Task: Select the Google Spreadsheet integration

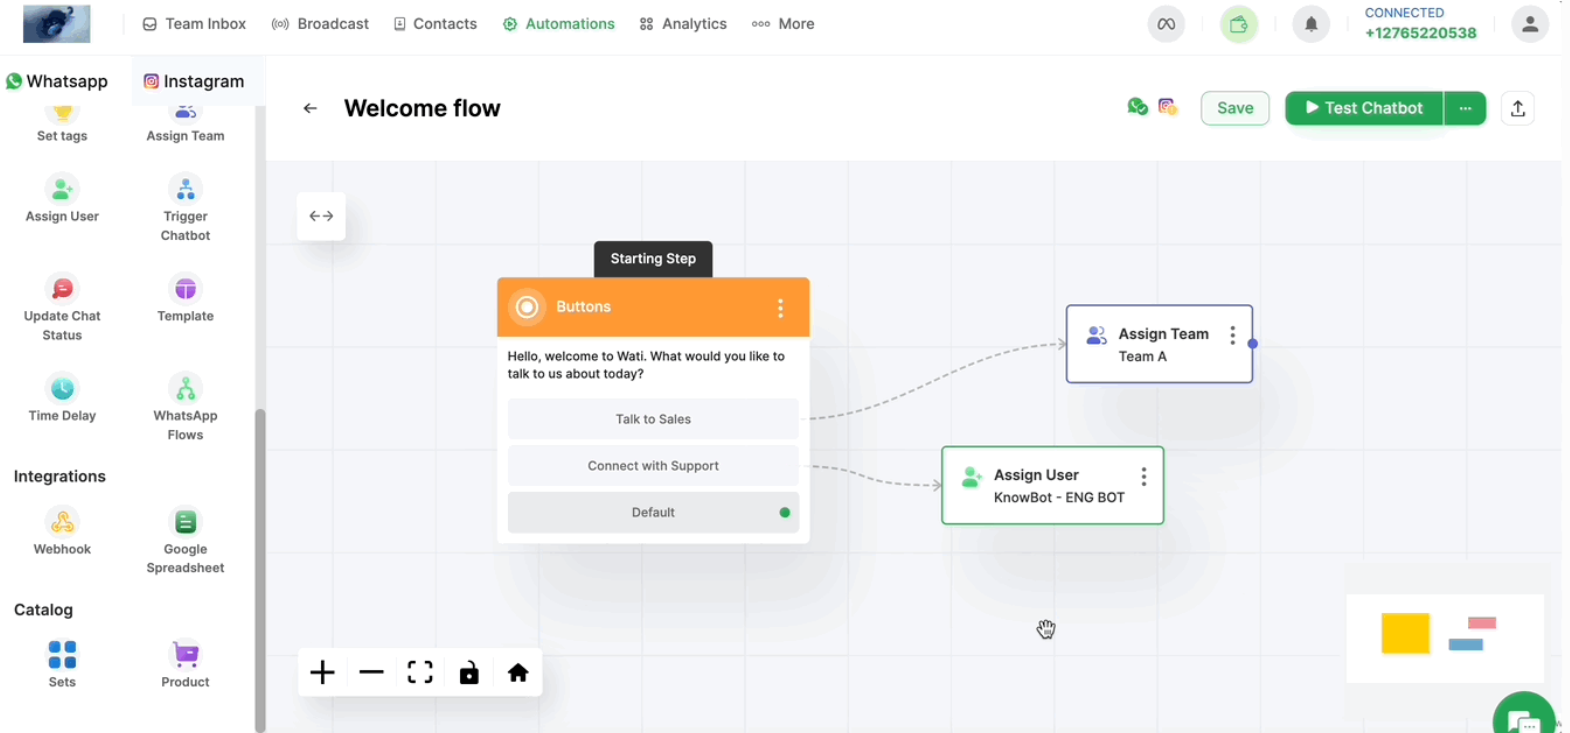Action: [185, 541]
